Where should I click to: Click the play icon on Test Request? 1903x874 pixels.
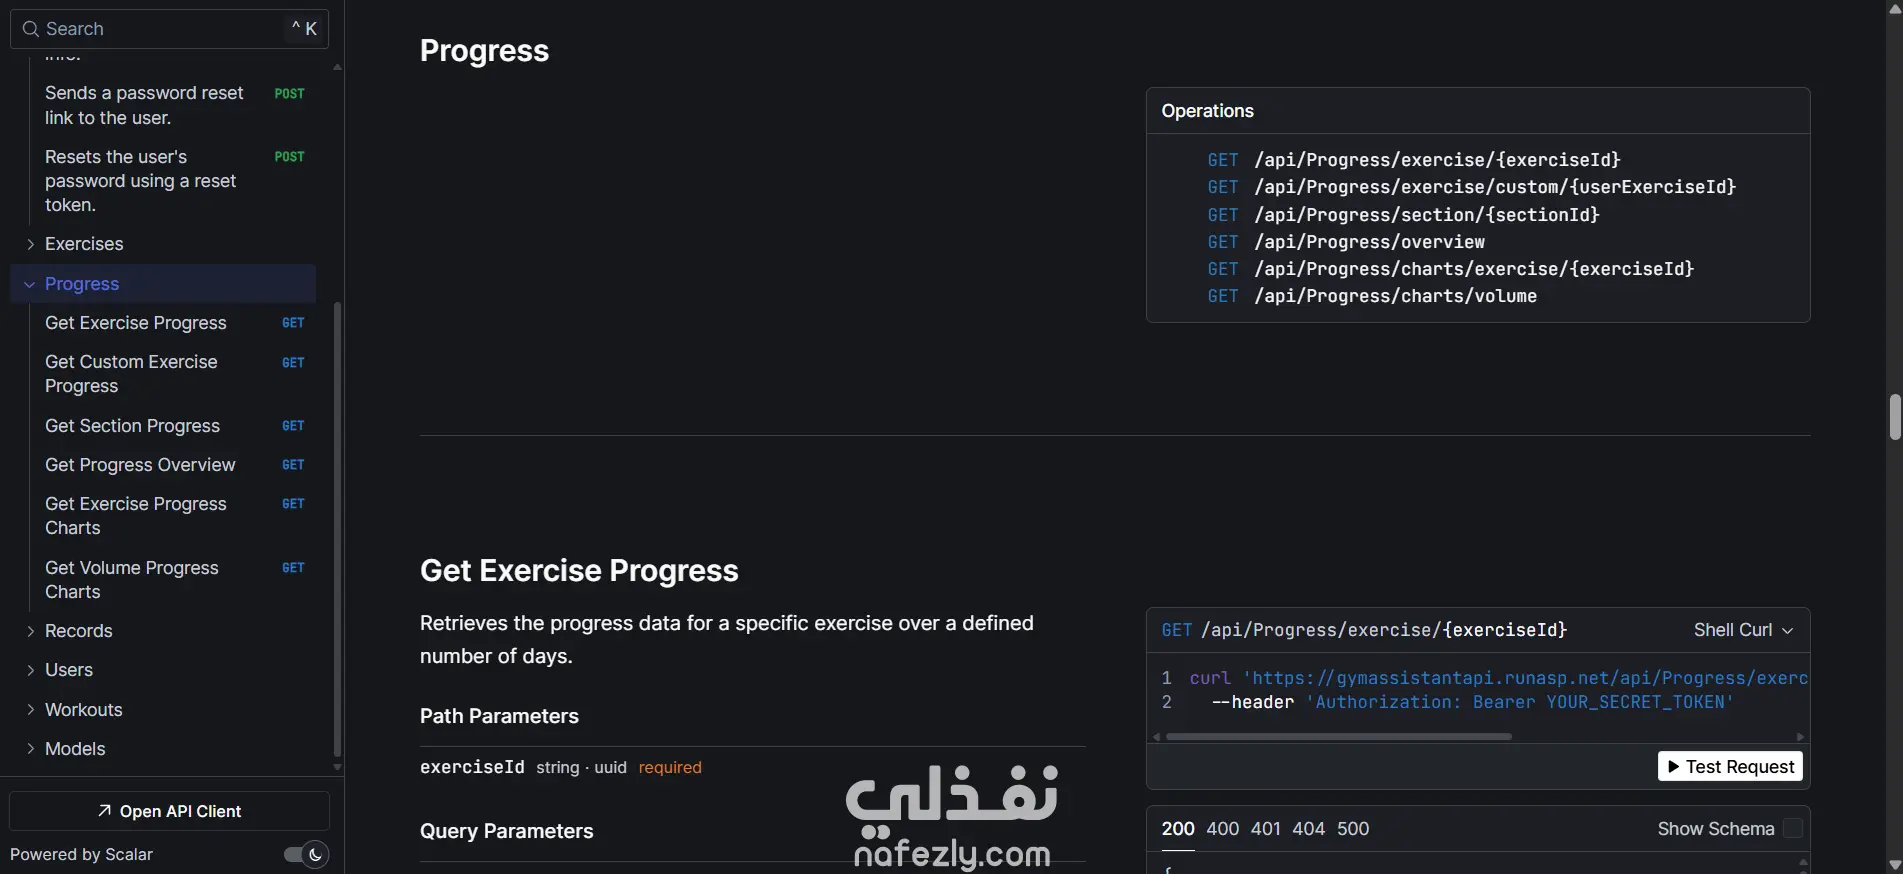1673,767
